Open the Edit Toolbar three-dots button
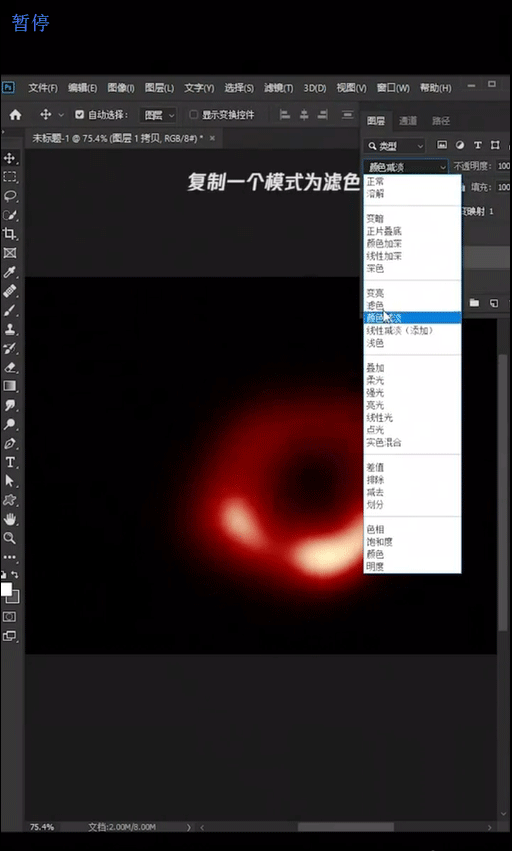 click(9, 557)
